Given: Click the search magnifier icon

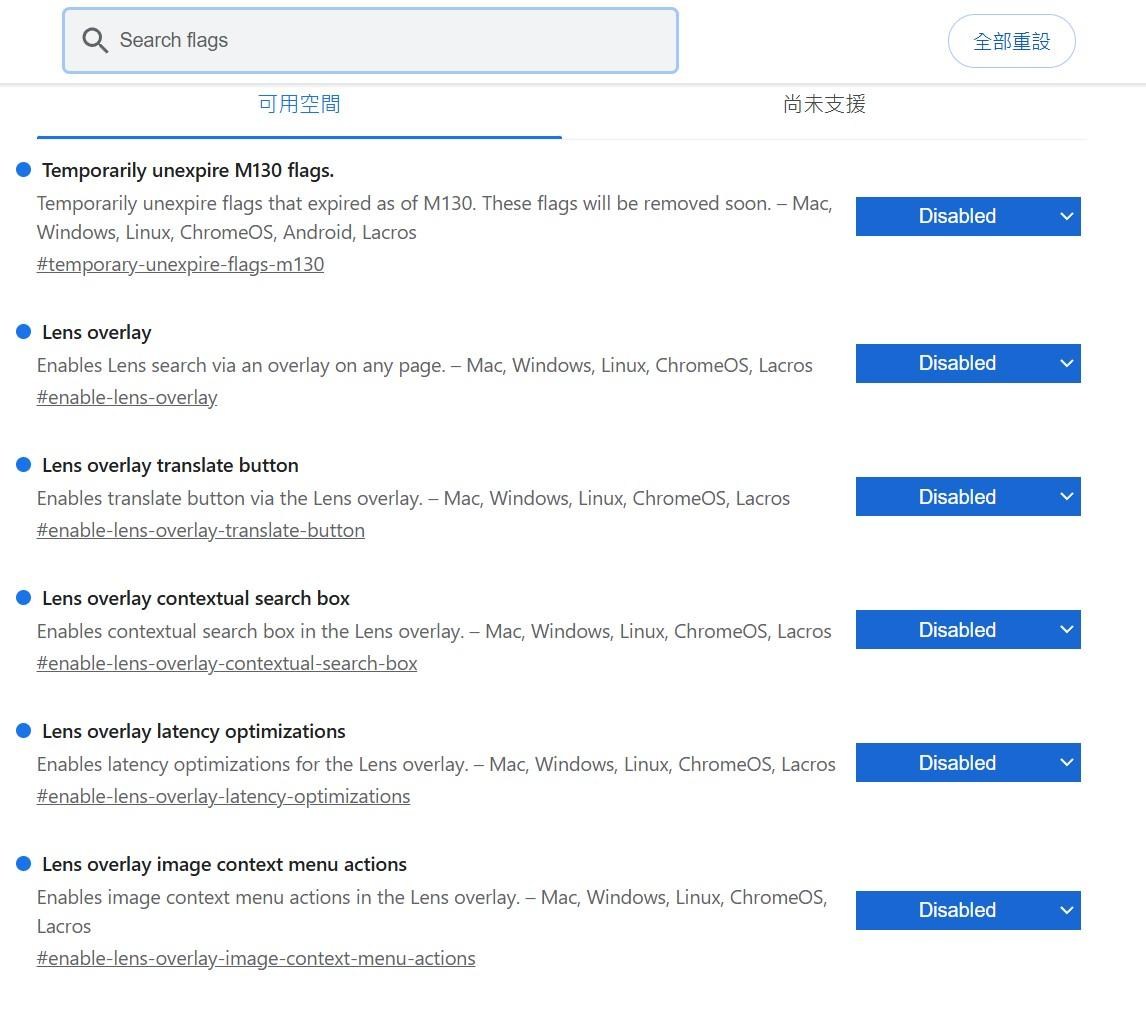Looking at the screenshot, I should [95, 40].
